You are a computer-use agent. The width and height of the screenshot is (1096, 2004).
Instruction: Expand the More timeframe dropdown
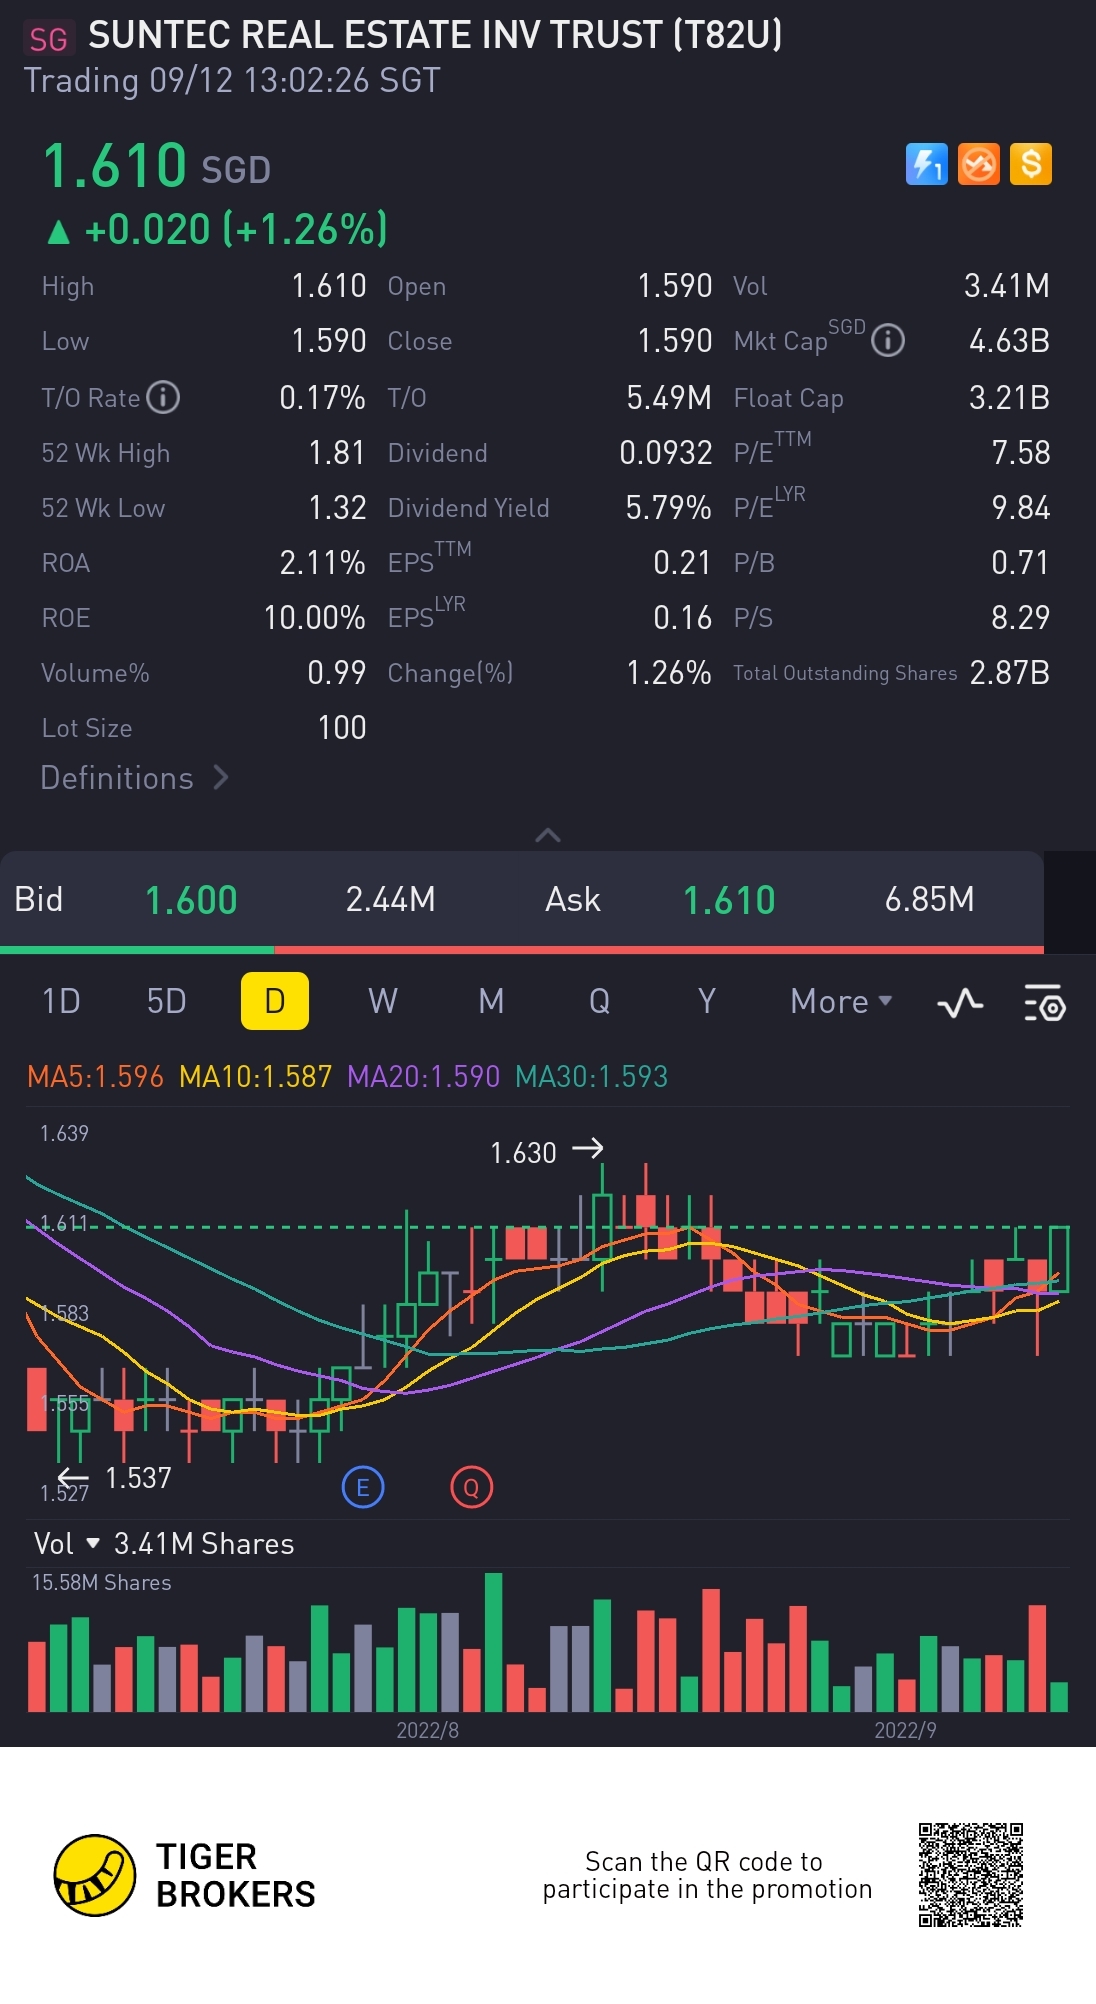click(x=841, y=1001)
